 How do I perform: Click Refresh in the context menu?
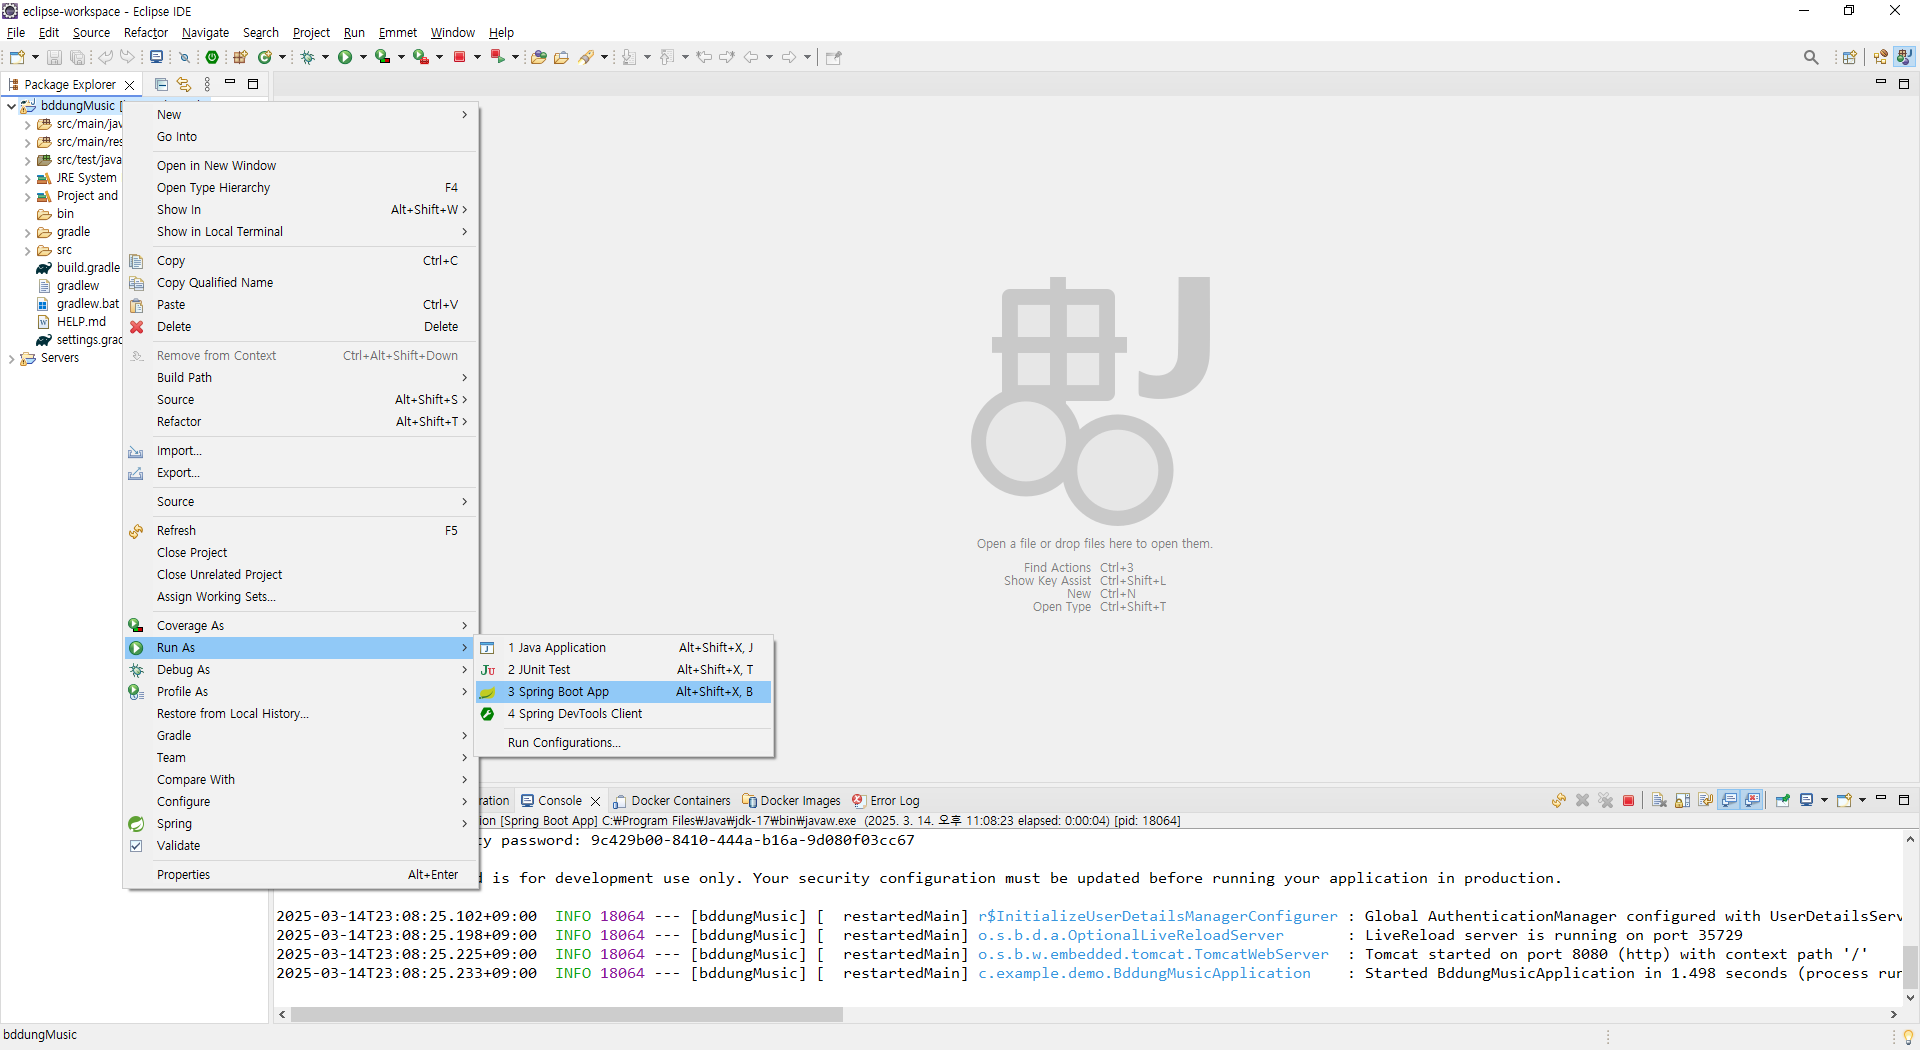300,531
